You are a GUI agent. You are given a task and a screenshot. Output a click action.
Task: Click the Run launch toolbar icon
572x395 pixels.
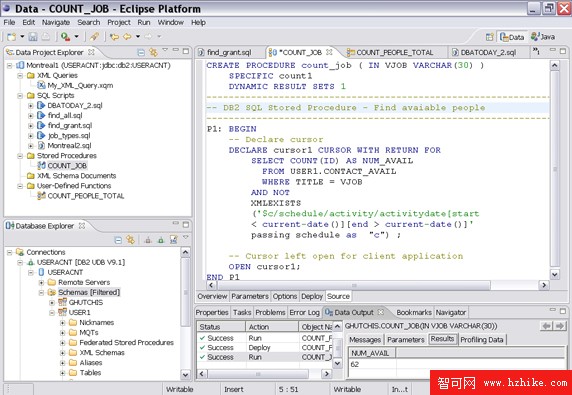[66, 36]
